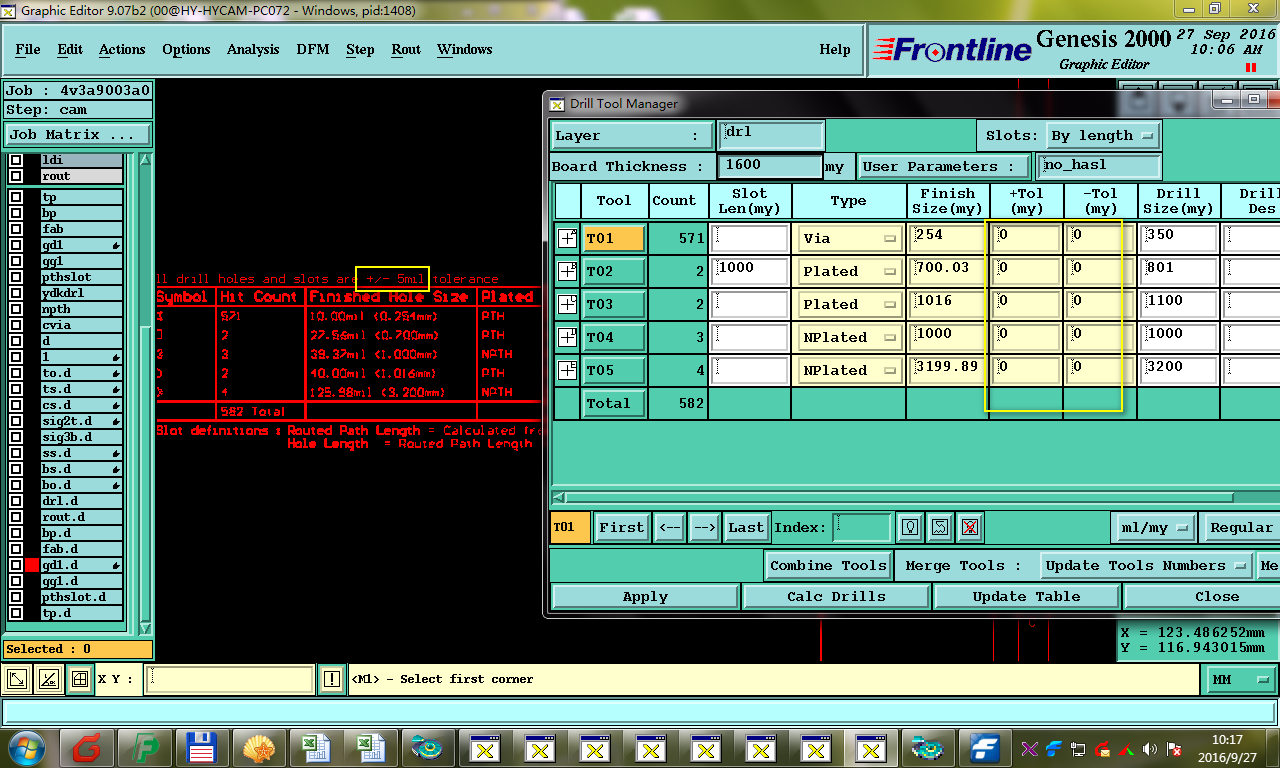Click the lightbulb highlight icon beside Index

click(x=909, y=527)
